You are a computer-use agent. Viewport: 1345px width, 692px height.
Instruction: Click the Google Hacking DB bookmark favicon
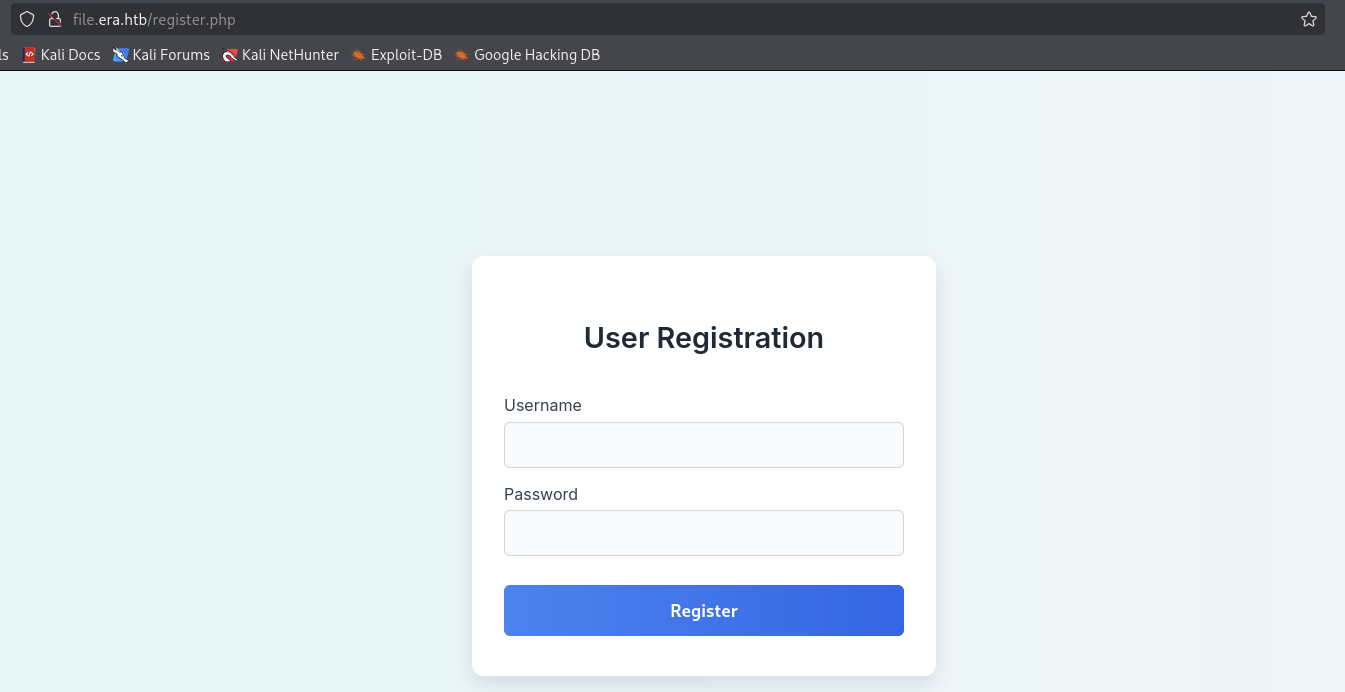click(x=461, y=55)
